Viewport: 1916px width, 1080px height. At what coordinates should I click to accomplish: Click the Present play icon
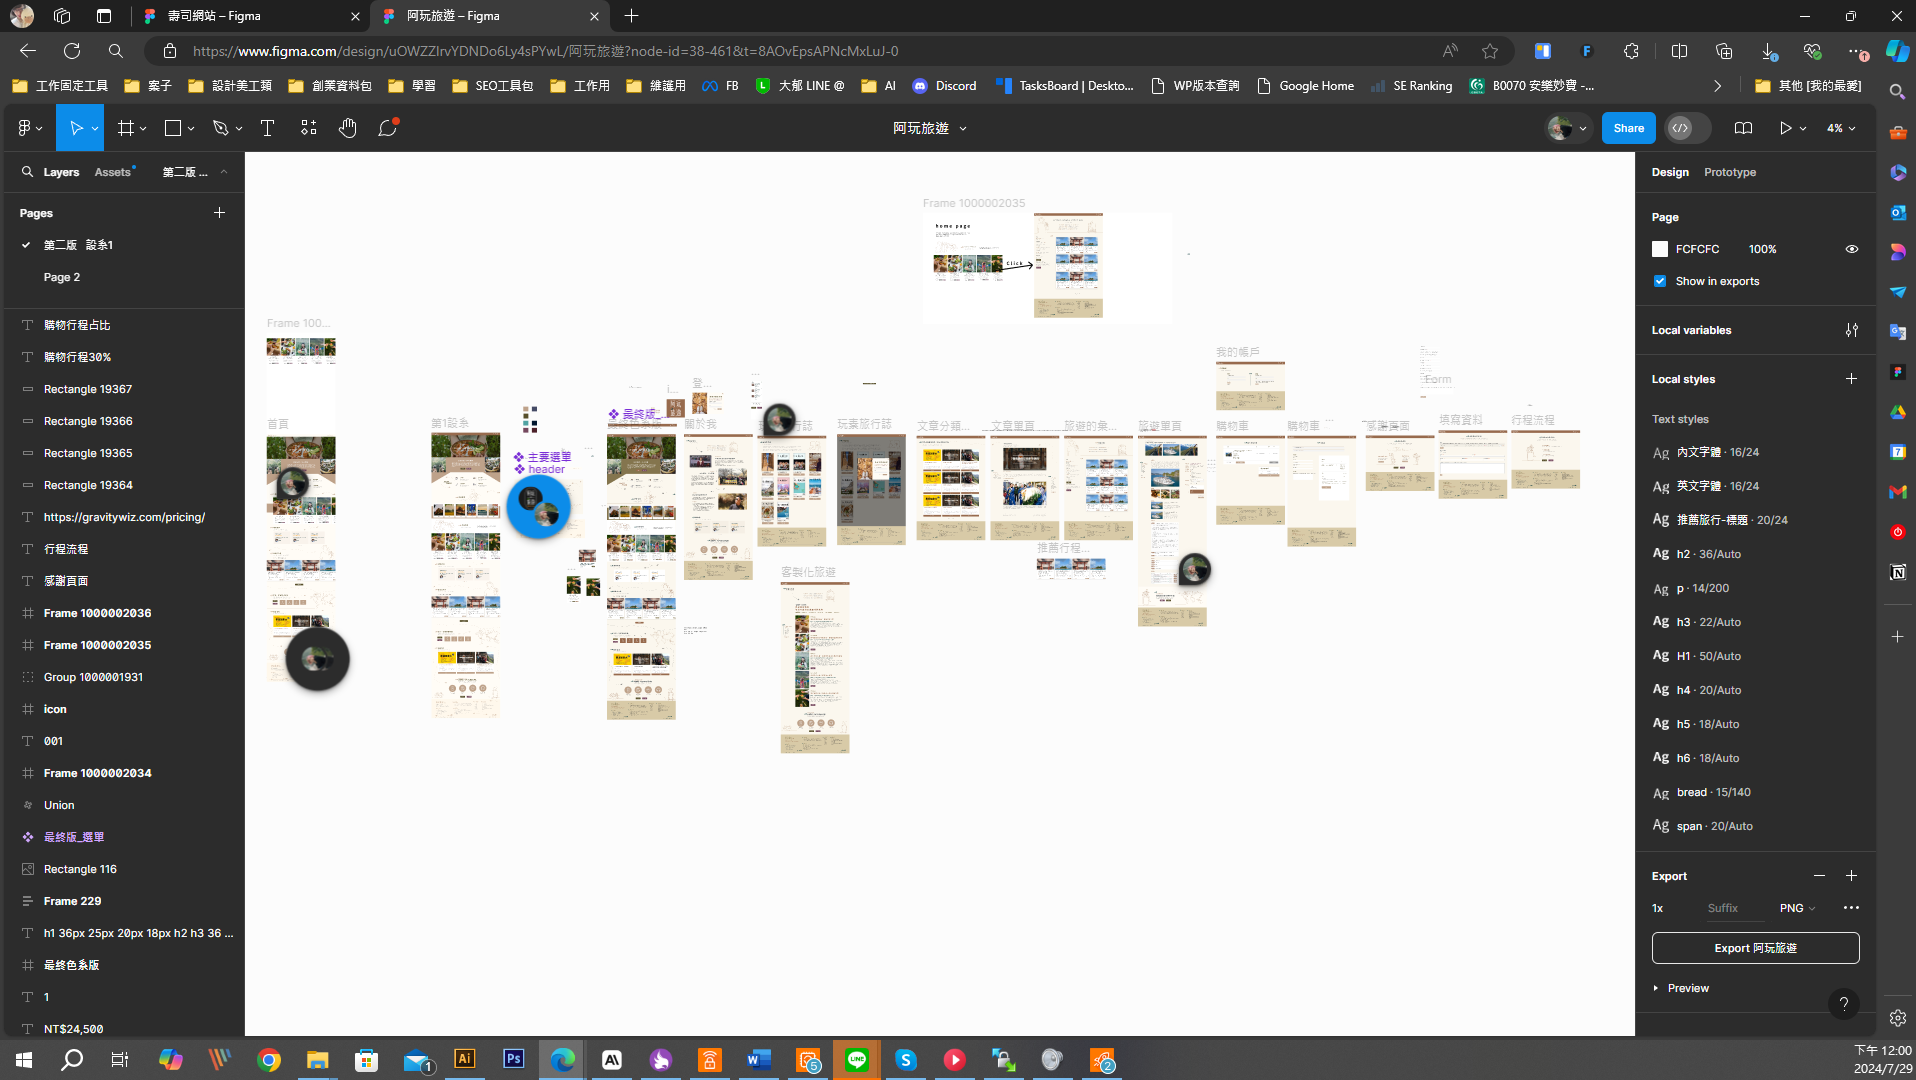pyautogui.click(x=1785, y=128)
